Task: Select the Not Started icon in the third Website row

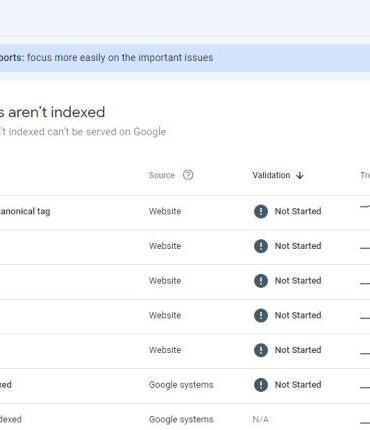Action: pos(261,281)
